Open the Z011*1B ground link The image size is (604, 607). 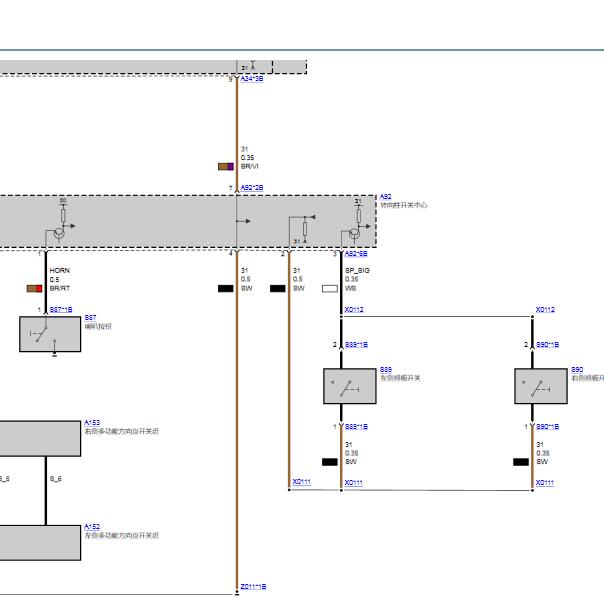253,586
